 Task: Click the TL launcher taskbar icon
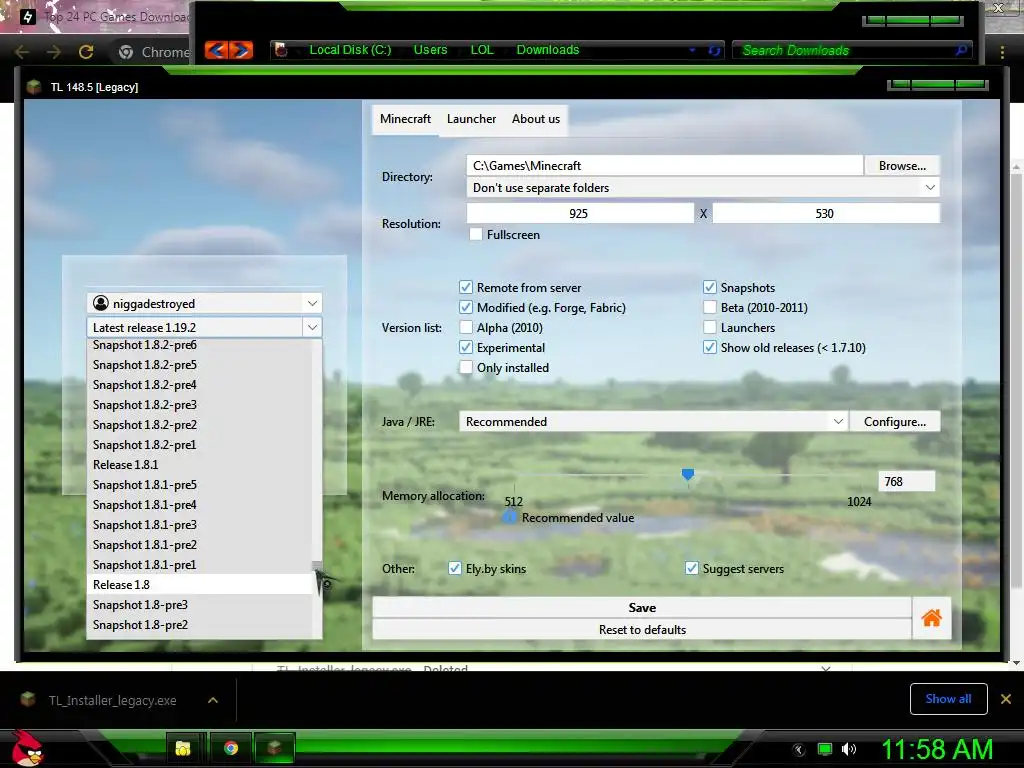pyautogui.click(x=274, y=748)
